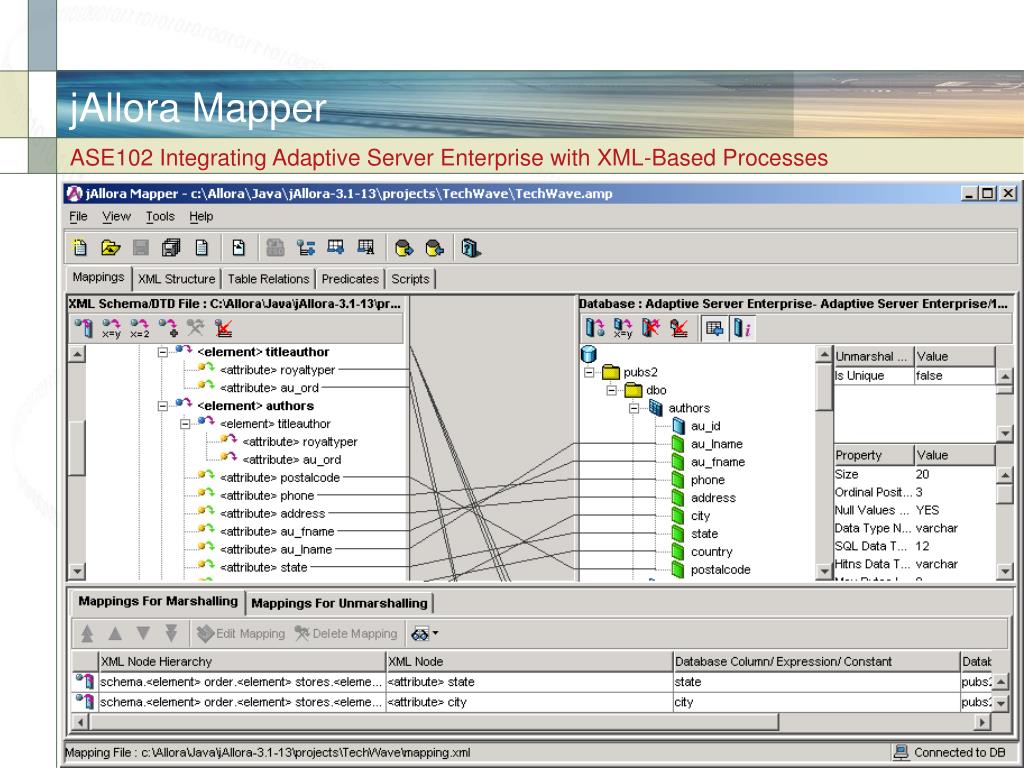Click the Open project folder icon
The height and width of the screenshot is (768, 1024).
coord(110,248)
